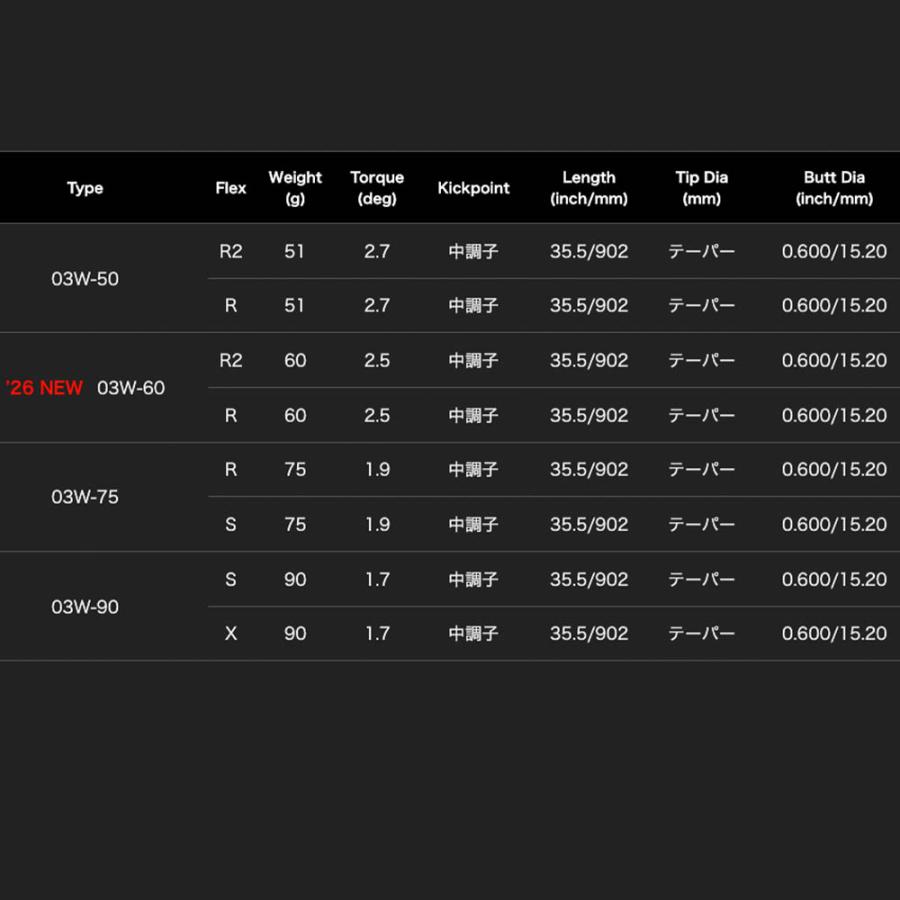This screenshot has height=900, width=900.
Task: Select the 03W-75 type label
Action: coord(85,497)
